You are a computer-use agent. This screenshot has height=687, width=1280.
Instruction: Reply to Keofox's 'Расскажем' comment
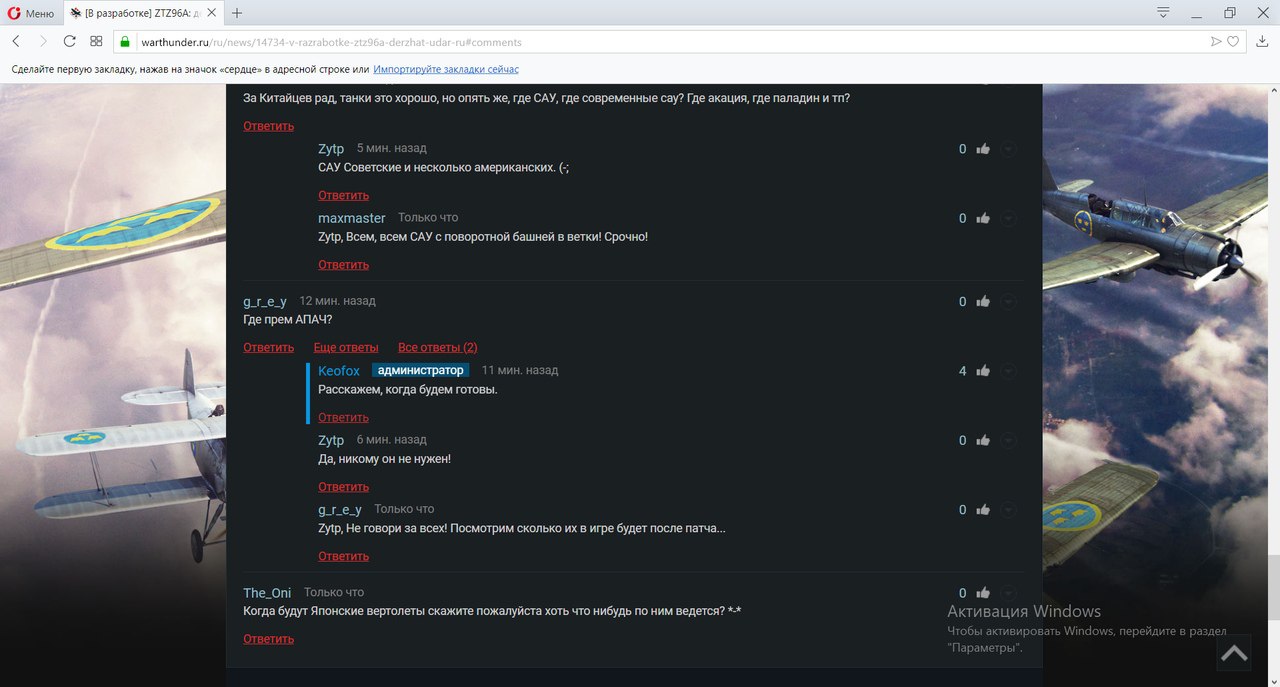click(344, 417)
